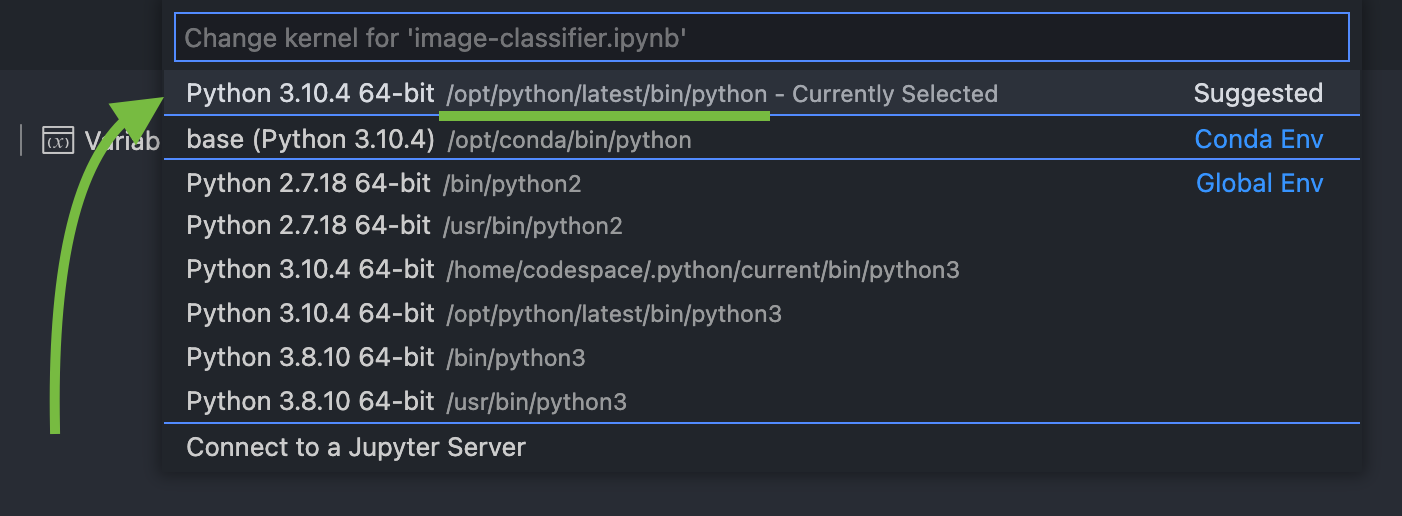This screenshot has height=516, width=1402.
Task: Click the /opt/conda/bin/python path text
Action: coord(569,141)
